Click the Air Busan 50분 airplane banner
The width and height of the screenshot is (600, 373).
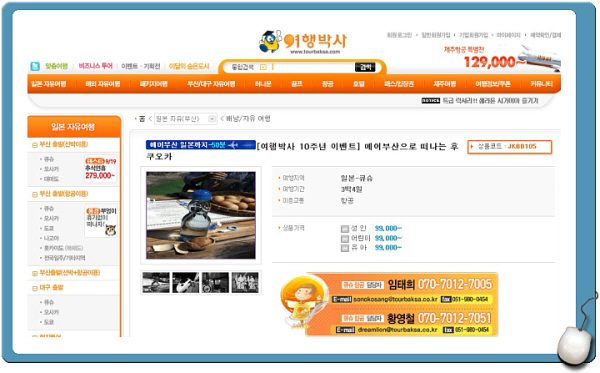tap(201, 145)
